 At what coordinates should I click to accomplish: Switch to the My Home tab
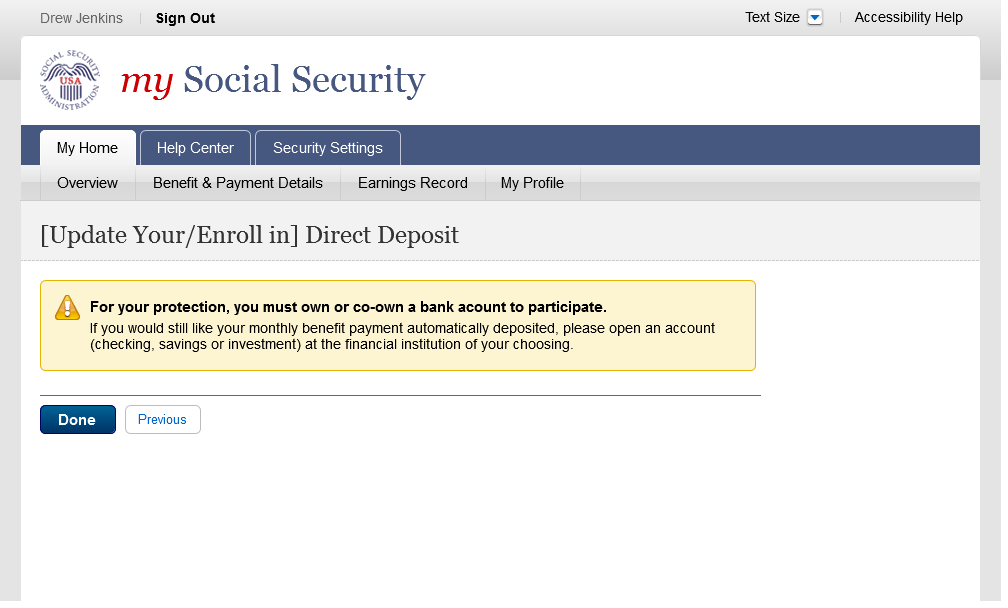87,148
